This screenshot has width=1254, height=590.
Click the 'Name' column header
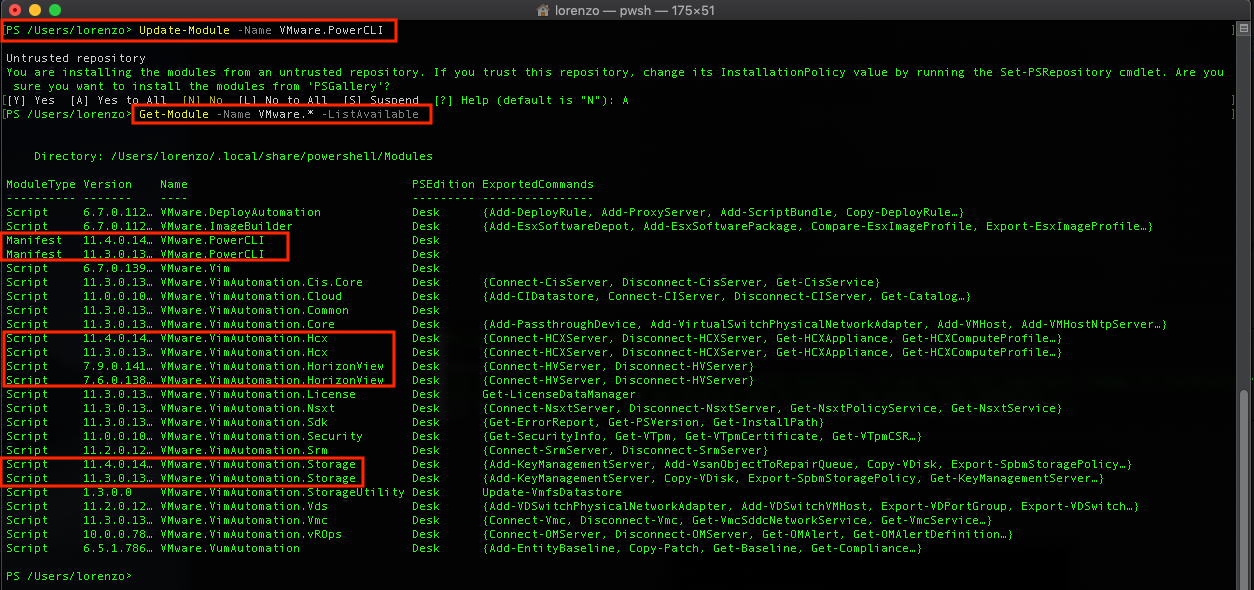pyautogui.click(x=174, y=184)
